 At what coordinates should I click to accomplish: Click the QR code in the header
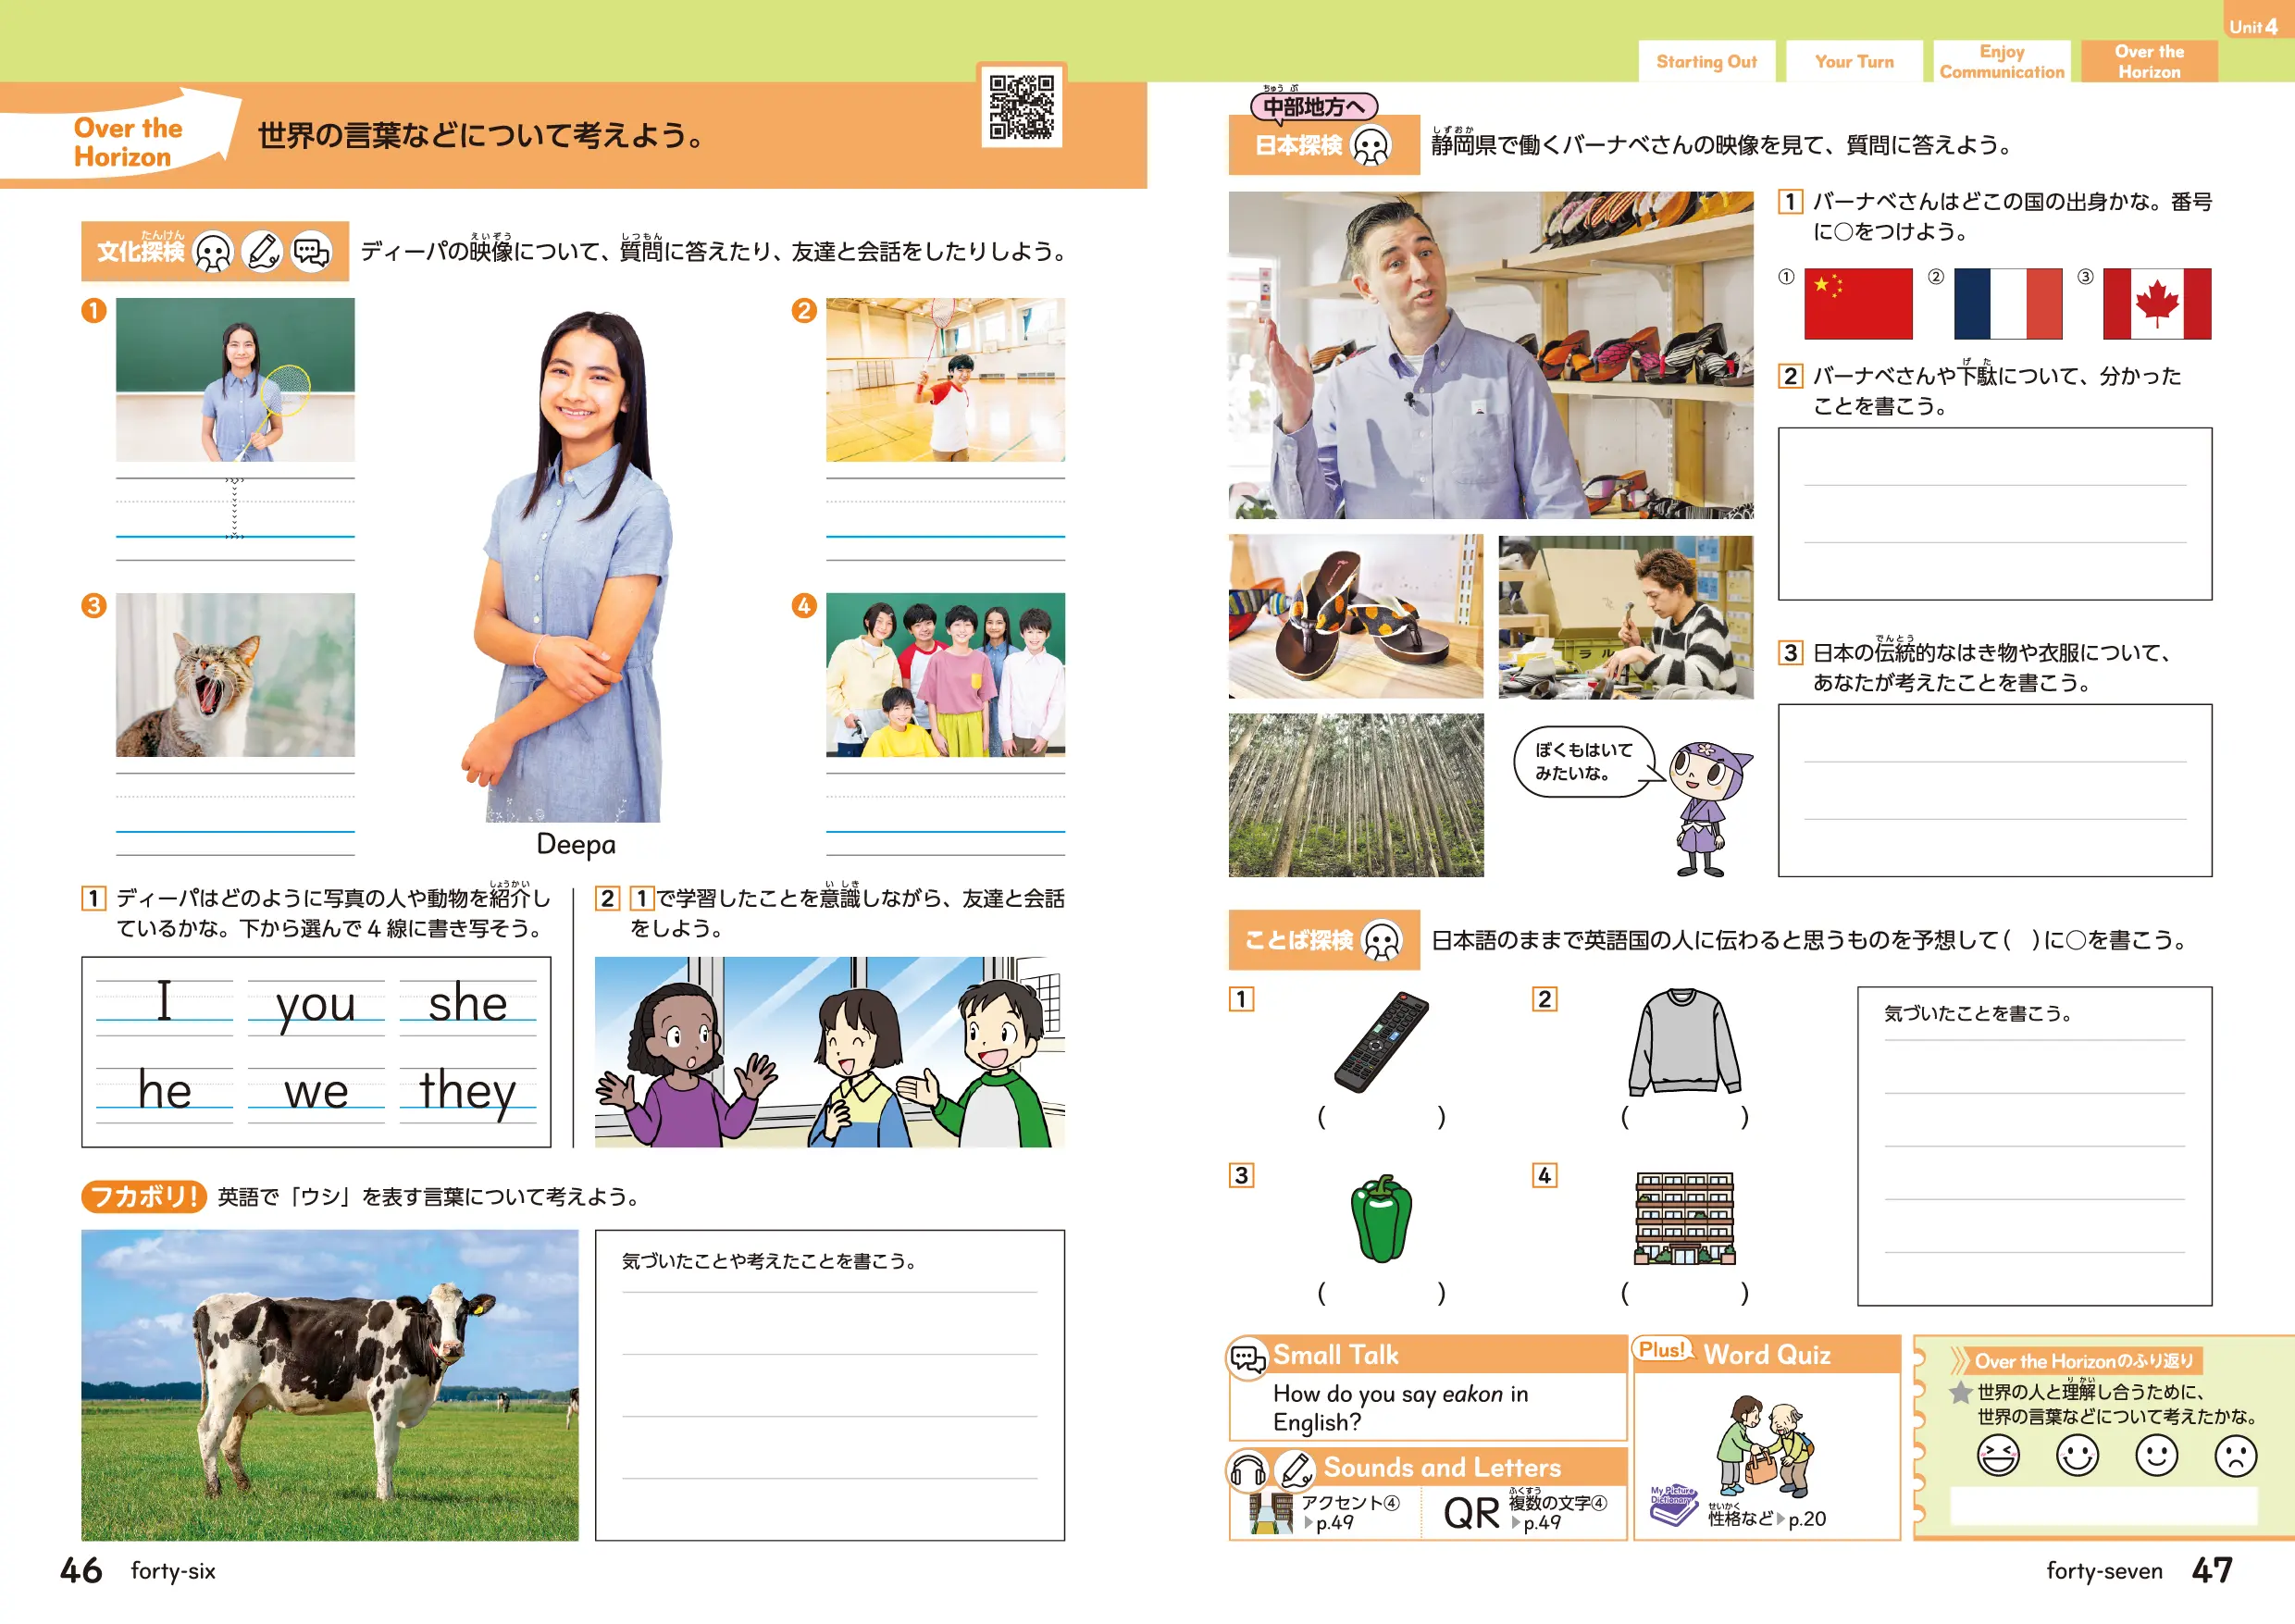coord(1021,106)
